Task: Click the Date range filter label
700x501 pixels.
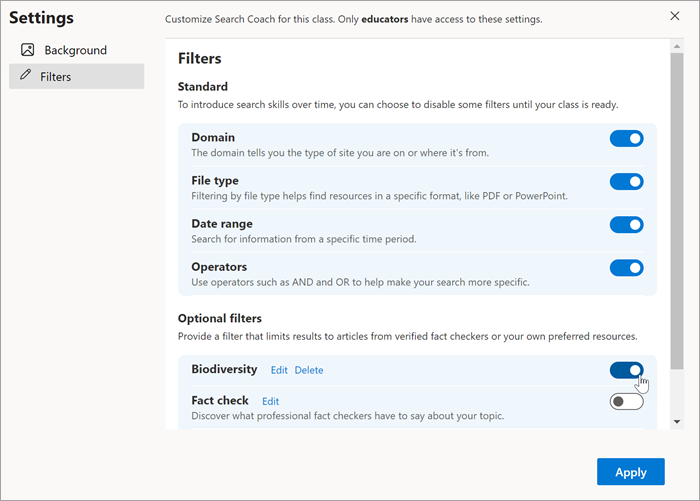Action: coord(222,224)
